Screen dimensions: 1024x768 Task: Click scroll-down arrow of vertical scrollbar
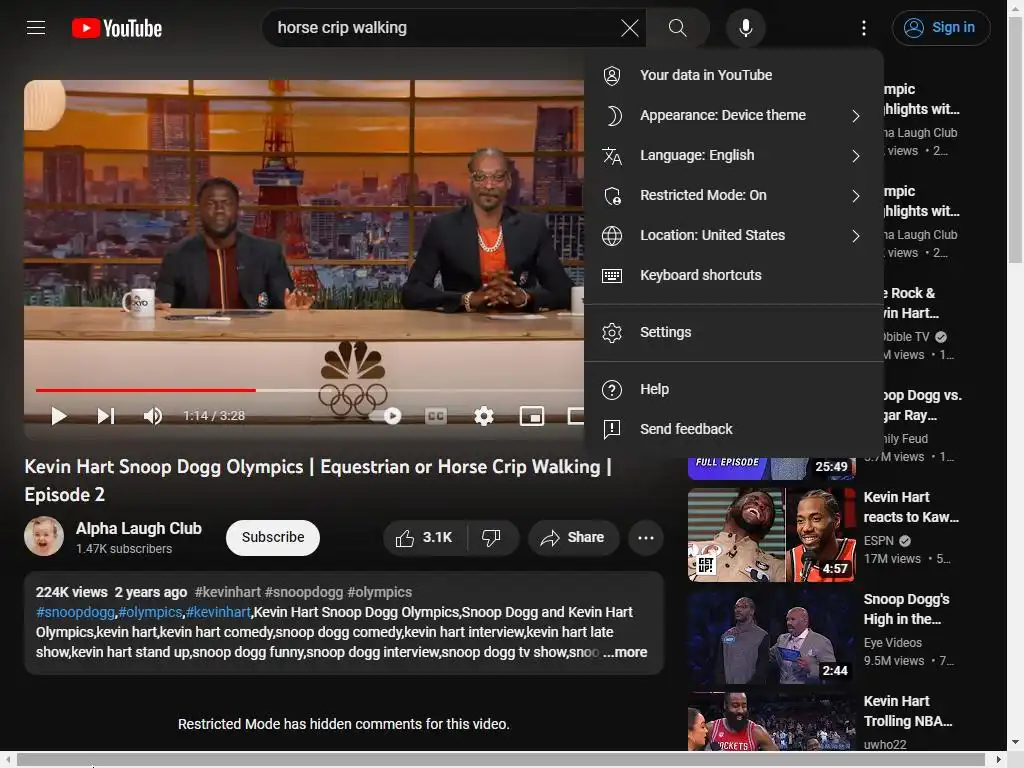pyautogui.click(x=1016, y=743)
